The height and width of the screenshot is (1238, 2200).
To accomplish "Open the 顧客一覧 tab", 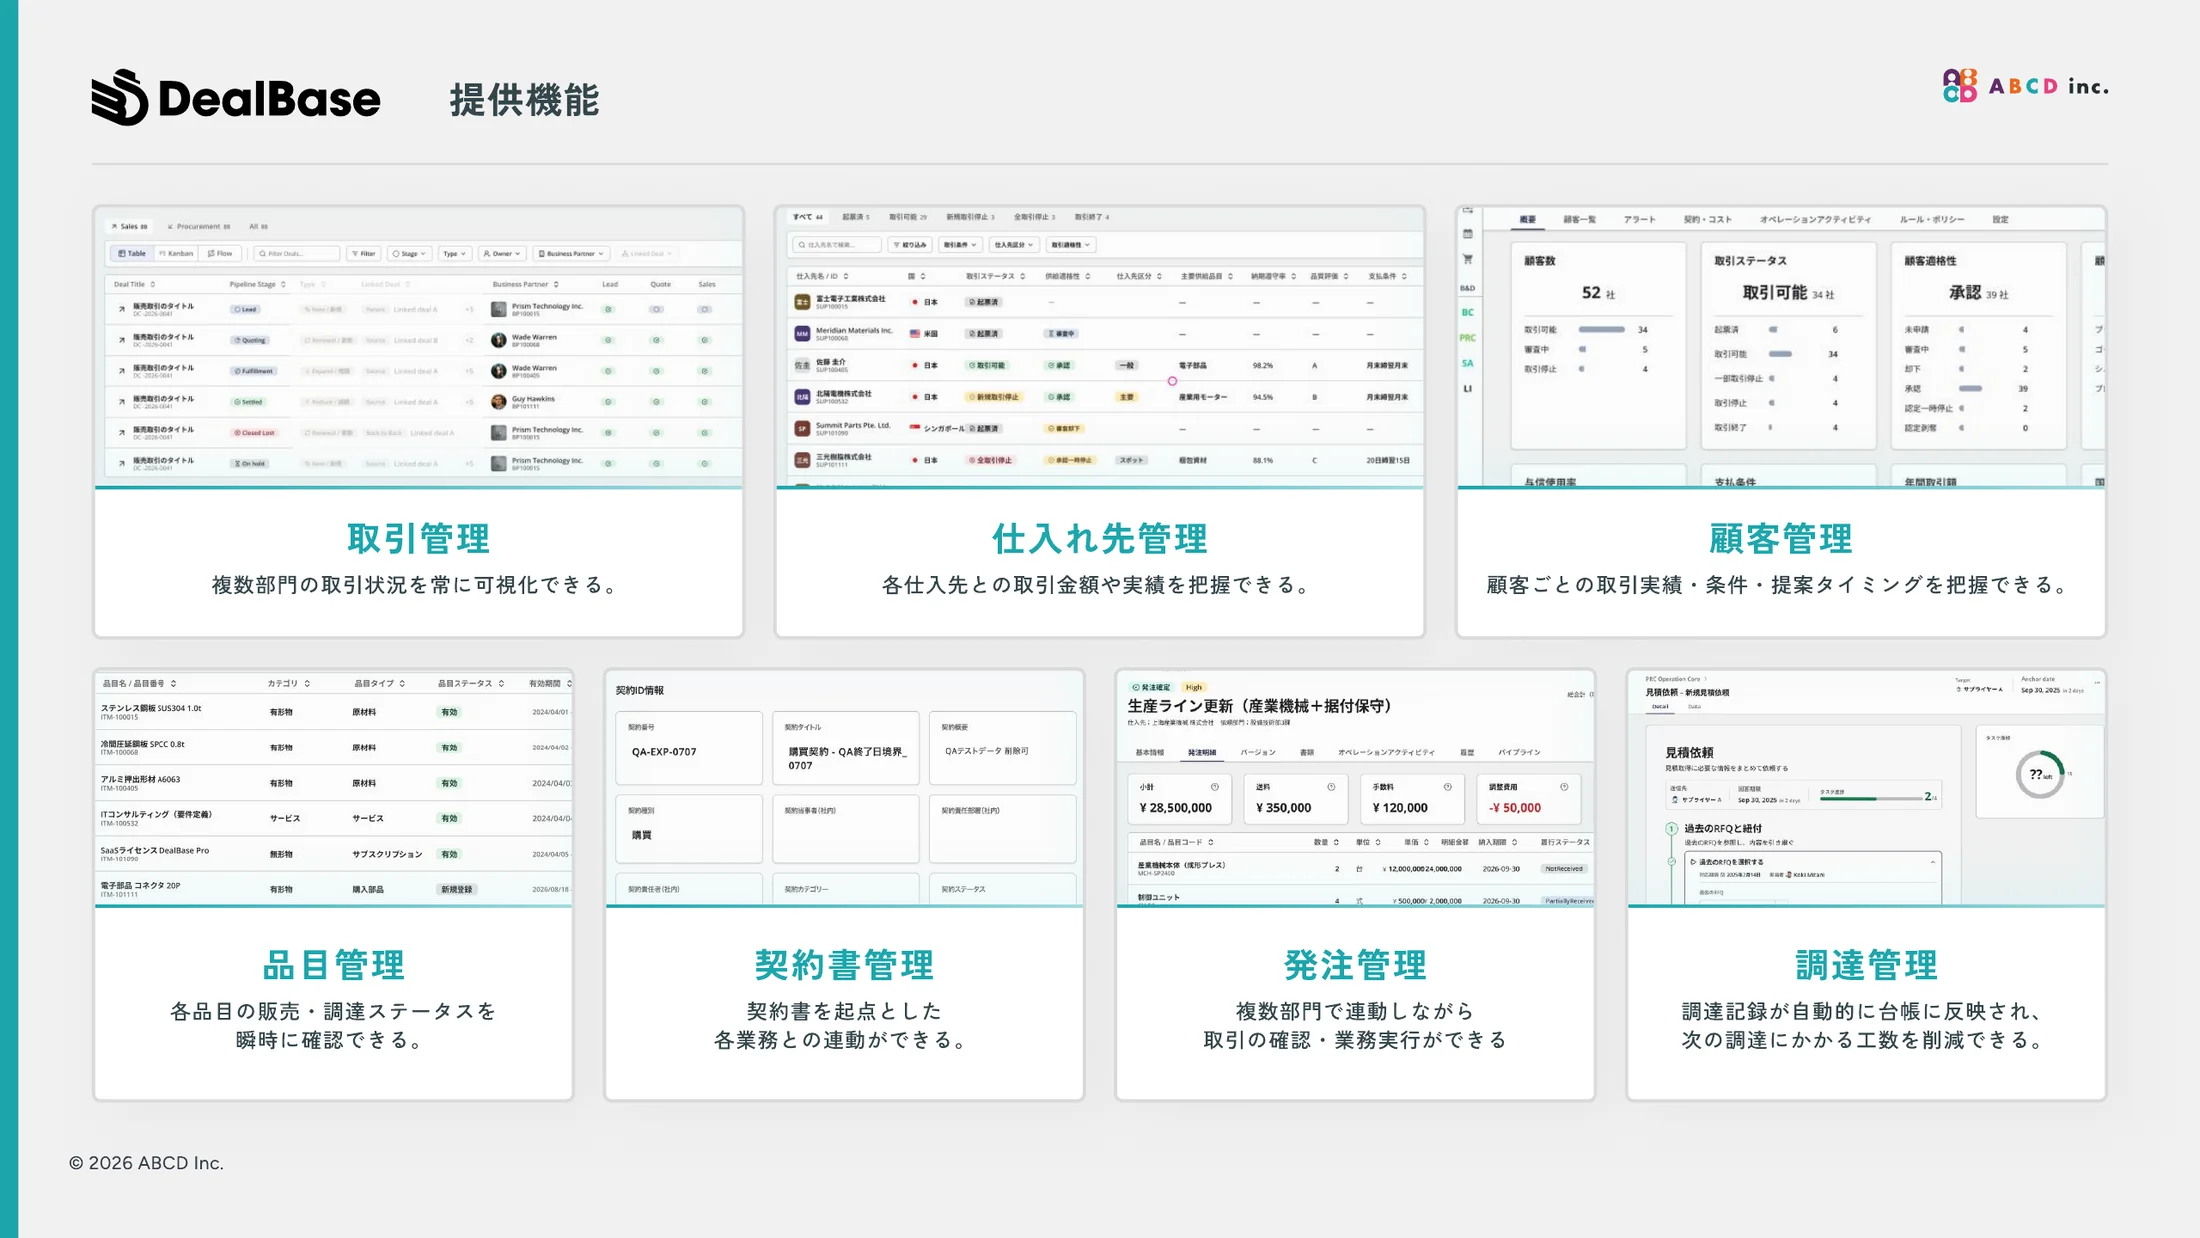I will pyautogui.click(x=1579, y=219).
